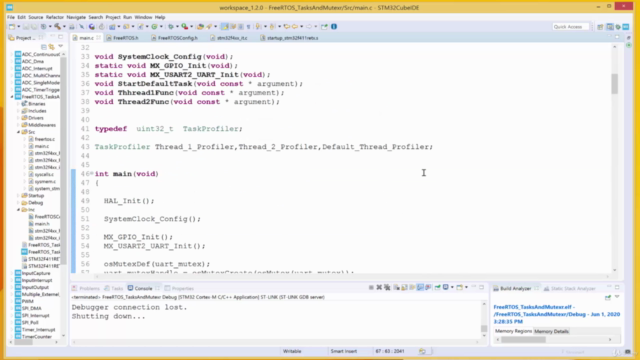Toggle Mark Occurrences highlighted toolbar button
The height and width of the screenshot is (360, 640).
[224, 27]
